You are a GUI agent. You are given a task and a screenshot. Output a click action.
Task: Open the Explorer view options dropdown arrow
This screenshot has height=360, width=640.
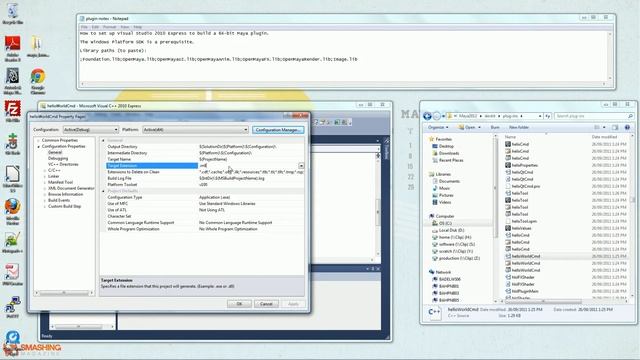604,127
